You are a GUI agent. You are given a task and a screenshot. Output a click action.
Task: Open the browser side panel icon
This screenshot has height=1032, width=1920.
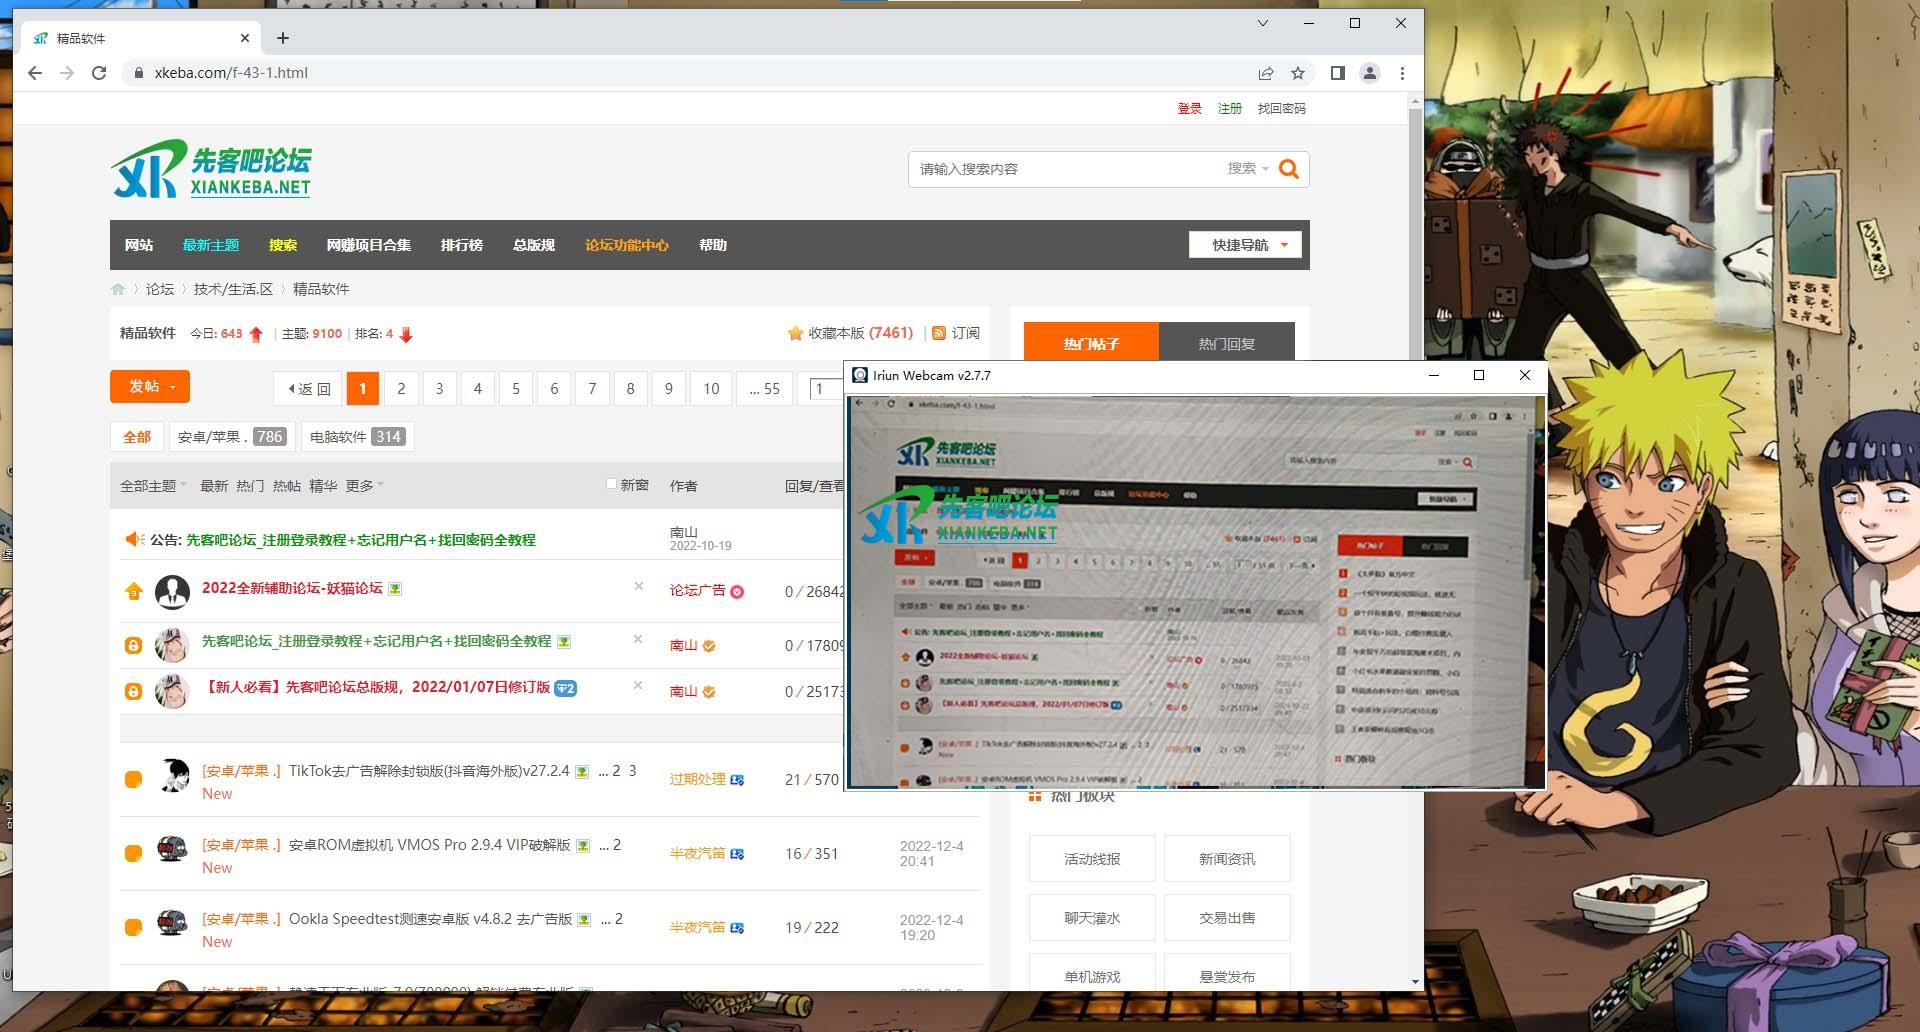1338,73
